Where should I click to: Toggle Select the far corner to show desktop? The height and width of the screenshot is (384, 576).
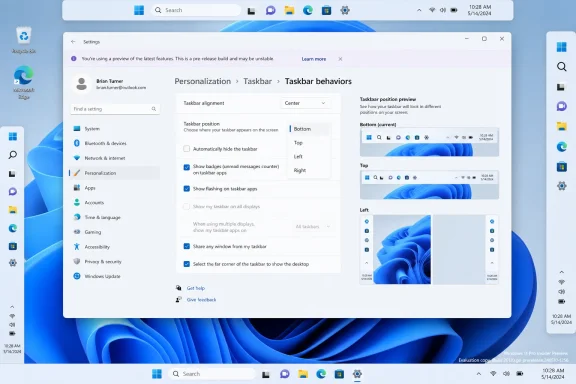[x=187, y=264]
